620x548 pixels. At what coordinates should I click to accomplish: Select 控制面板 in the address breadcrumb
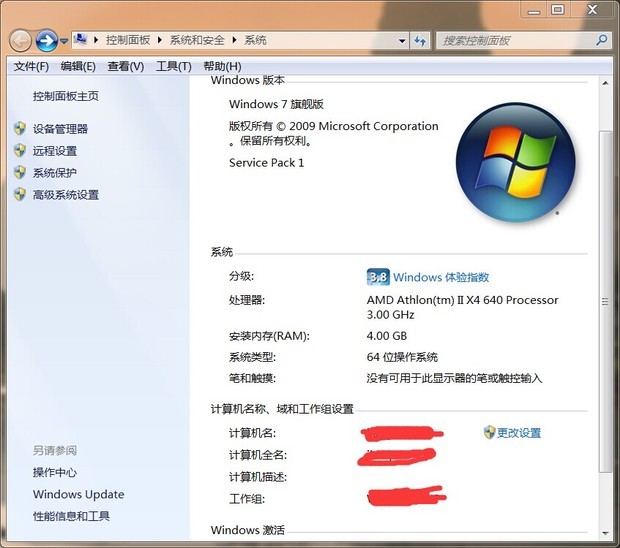click(128, 40)
